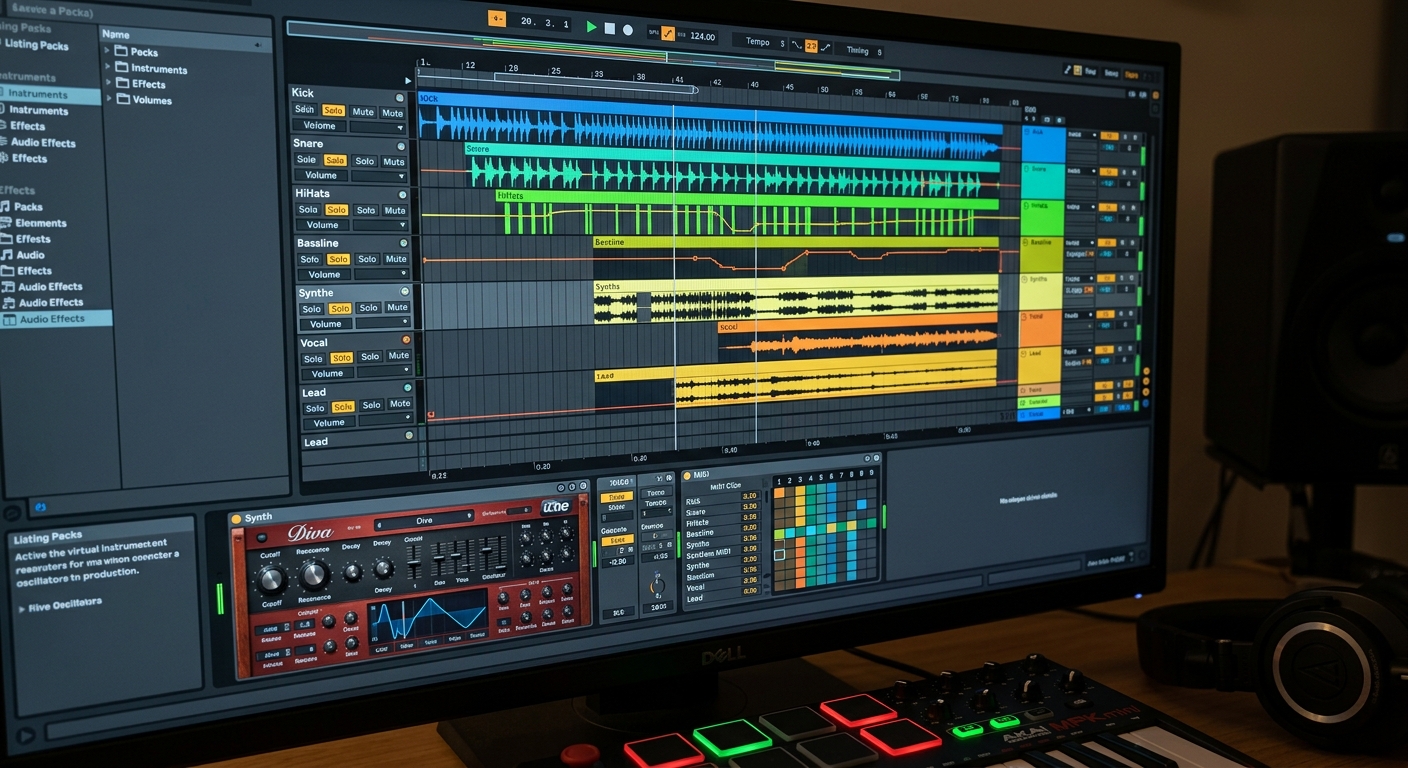Click the small triangle at timeline ruler start
This screenshot has width=1408, height=768.
(408, 80)
